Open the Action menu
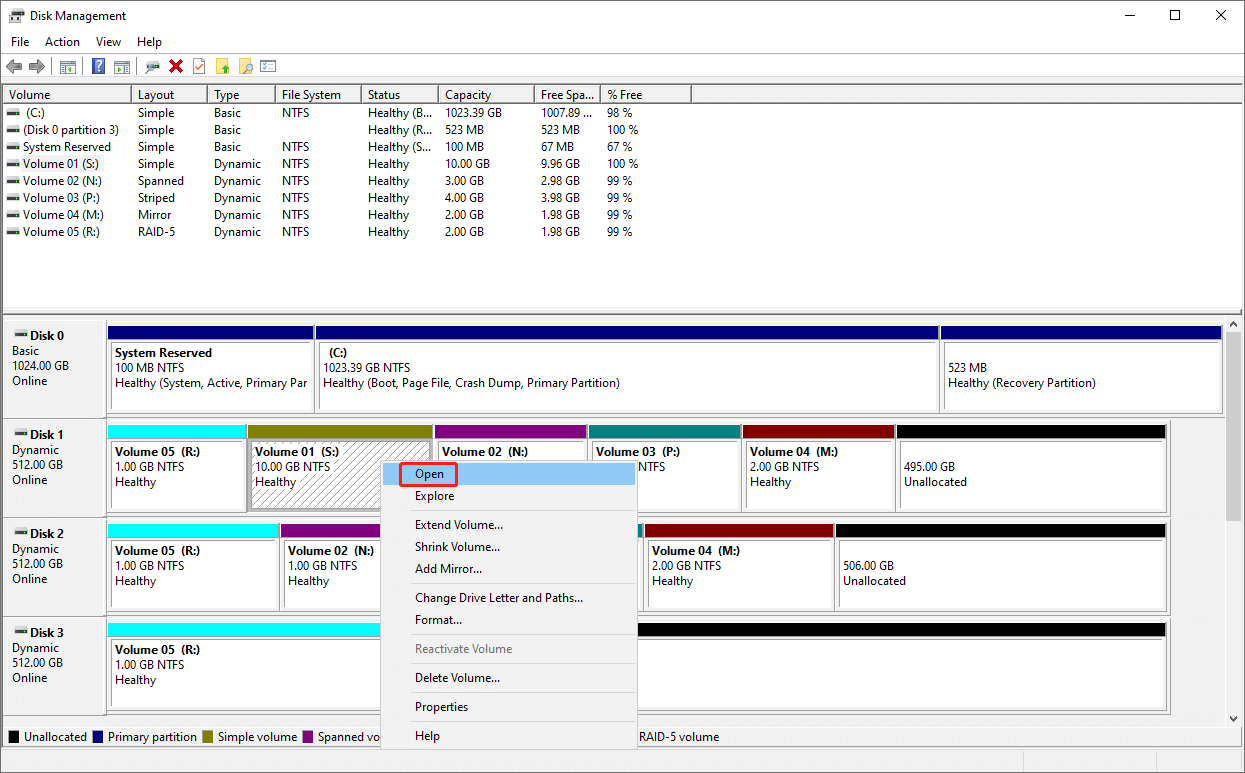 point(62,42)
